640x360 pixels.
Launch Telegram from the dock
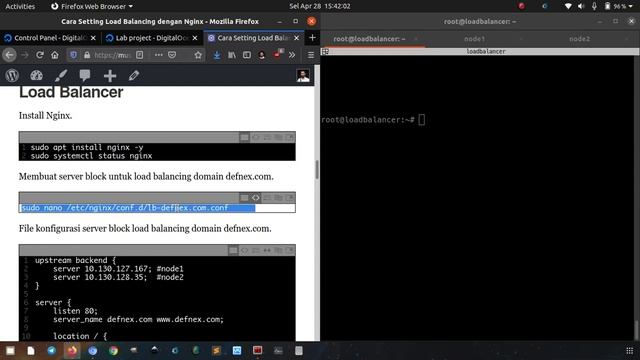point(51,350)
